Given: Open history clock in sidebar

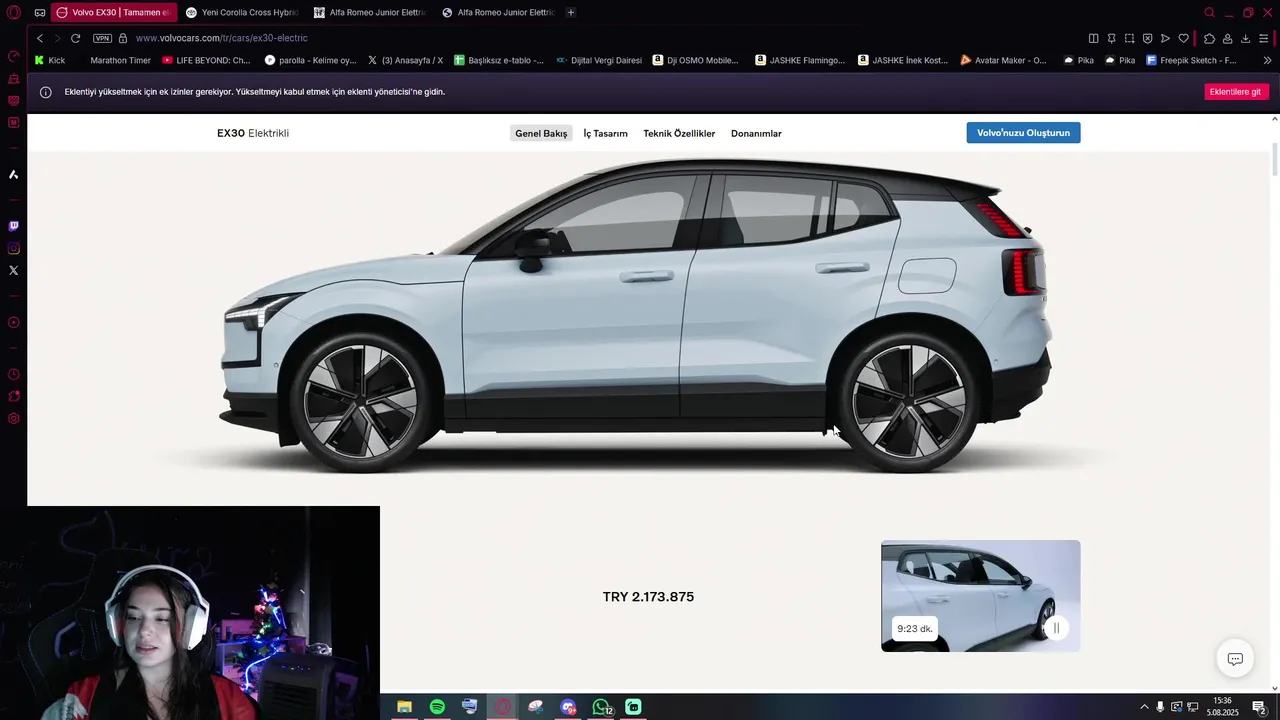Looking at the screenshot, I should (14, 374).
